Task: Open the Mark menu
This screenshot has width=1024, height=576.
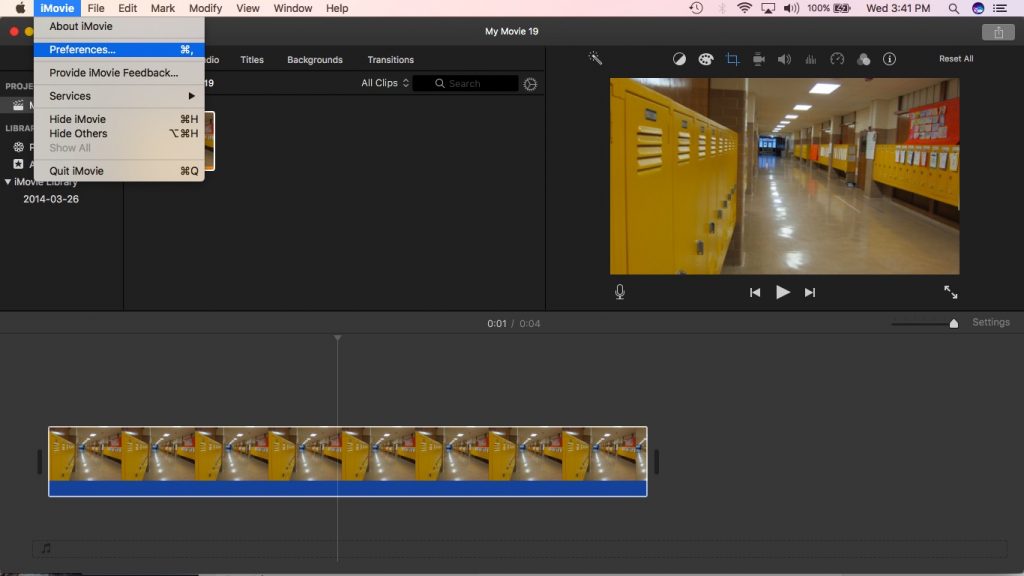Action: click(163, 8)
